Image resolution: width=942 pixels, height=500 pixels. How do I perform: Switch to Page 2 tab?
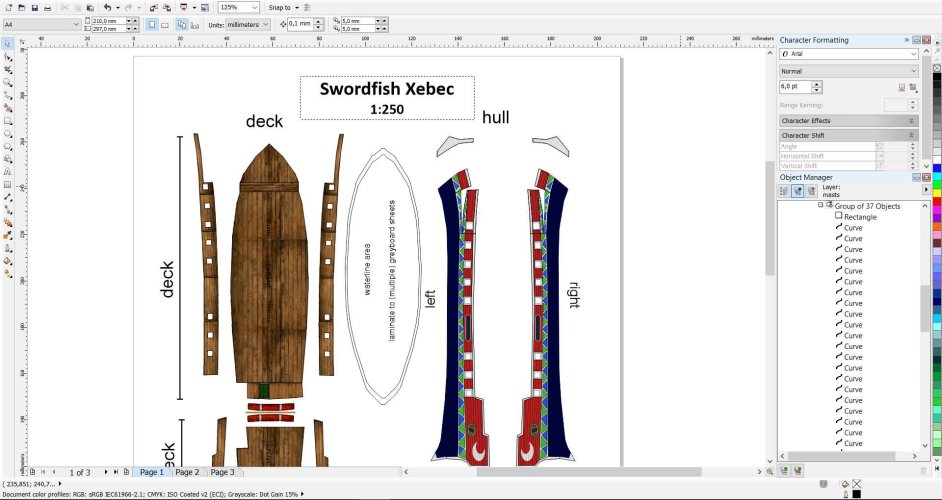[x=187, y=472]
